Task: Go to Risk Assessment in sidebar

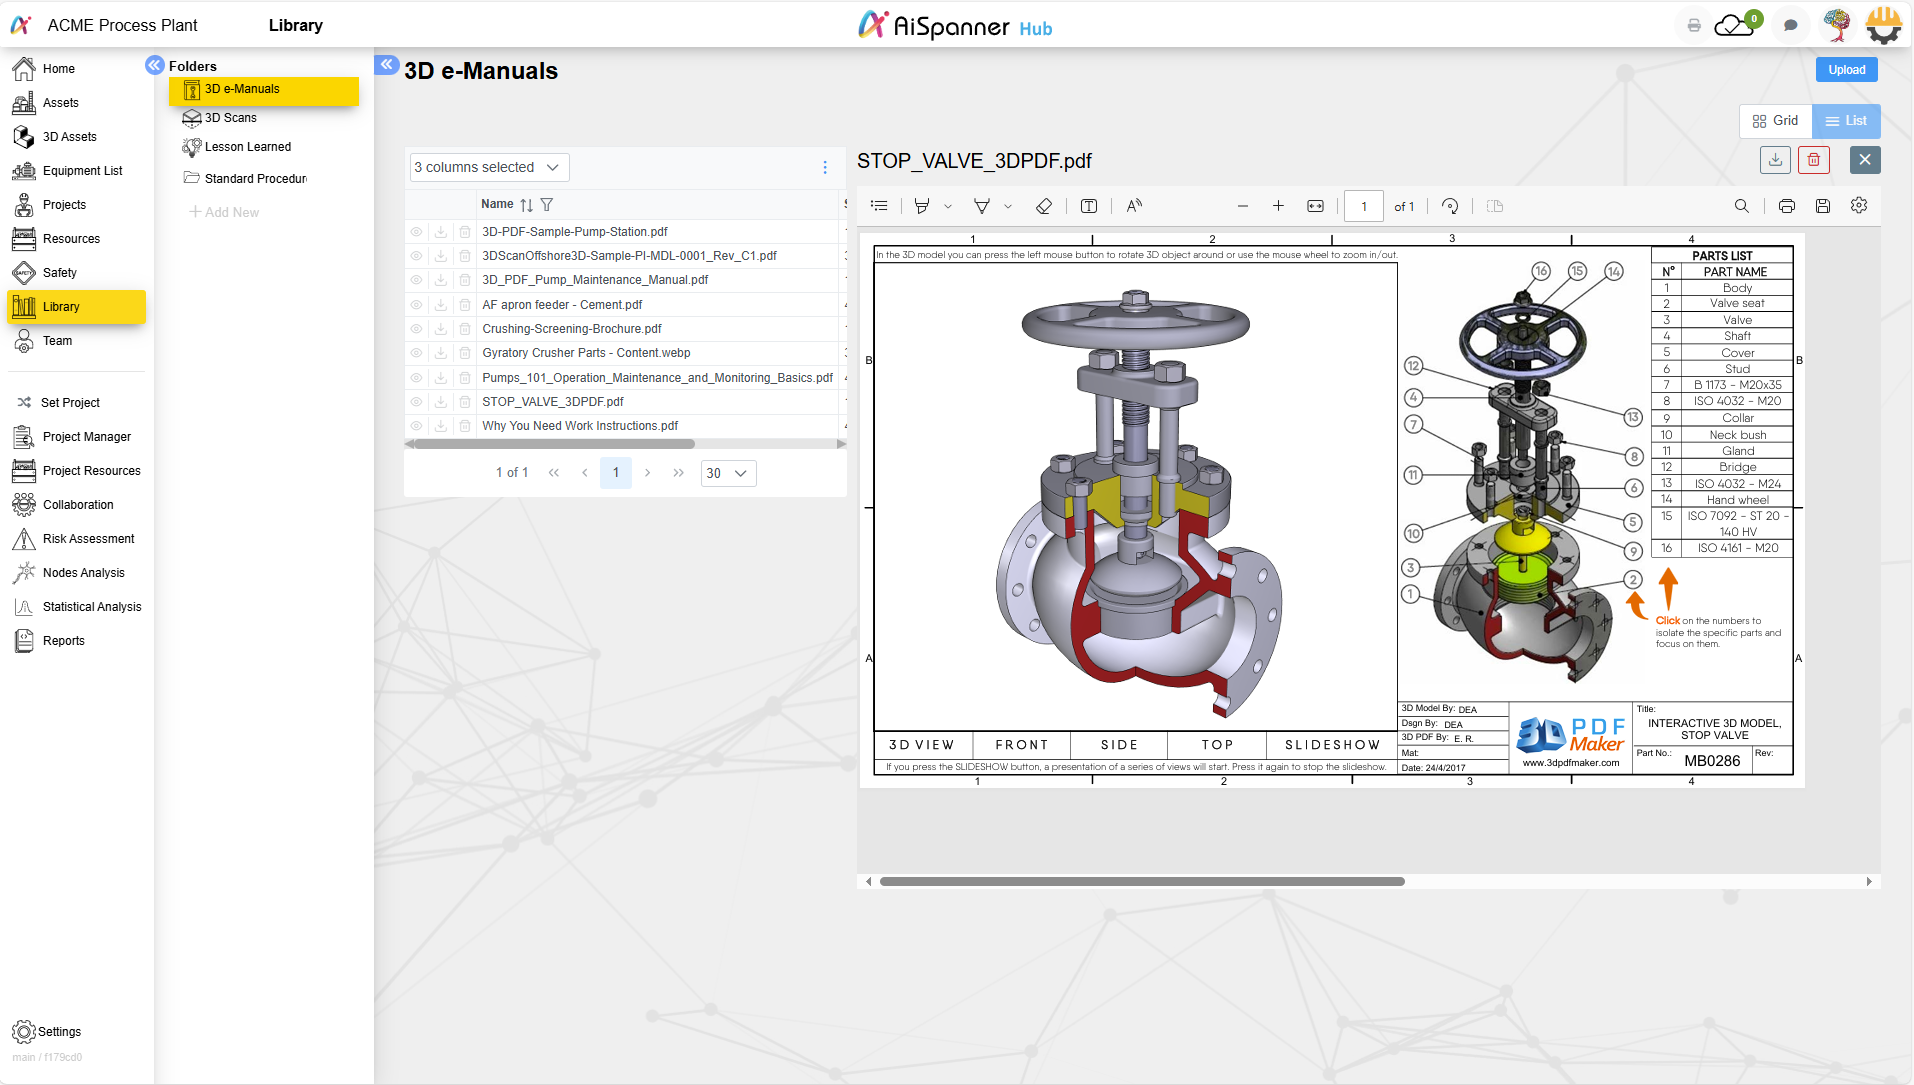Action: click(x=88, y=539)
